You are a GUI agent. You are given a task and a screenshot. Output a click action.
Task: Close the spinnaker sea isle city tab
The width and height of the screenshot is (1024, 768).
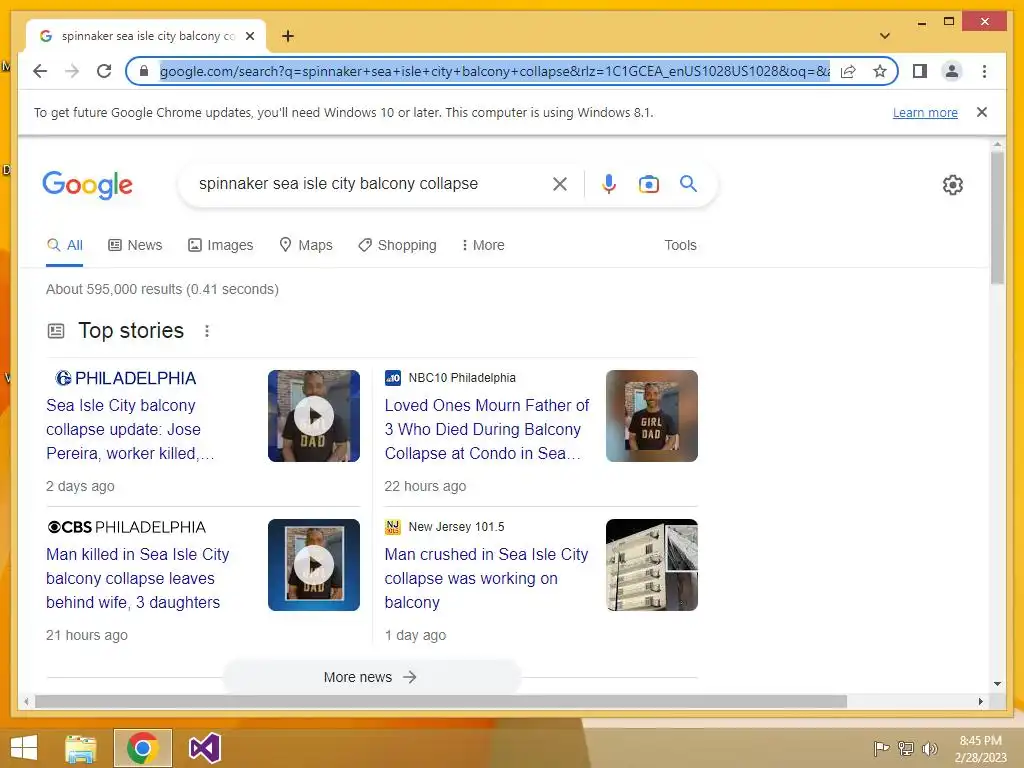250,36
